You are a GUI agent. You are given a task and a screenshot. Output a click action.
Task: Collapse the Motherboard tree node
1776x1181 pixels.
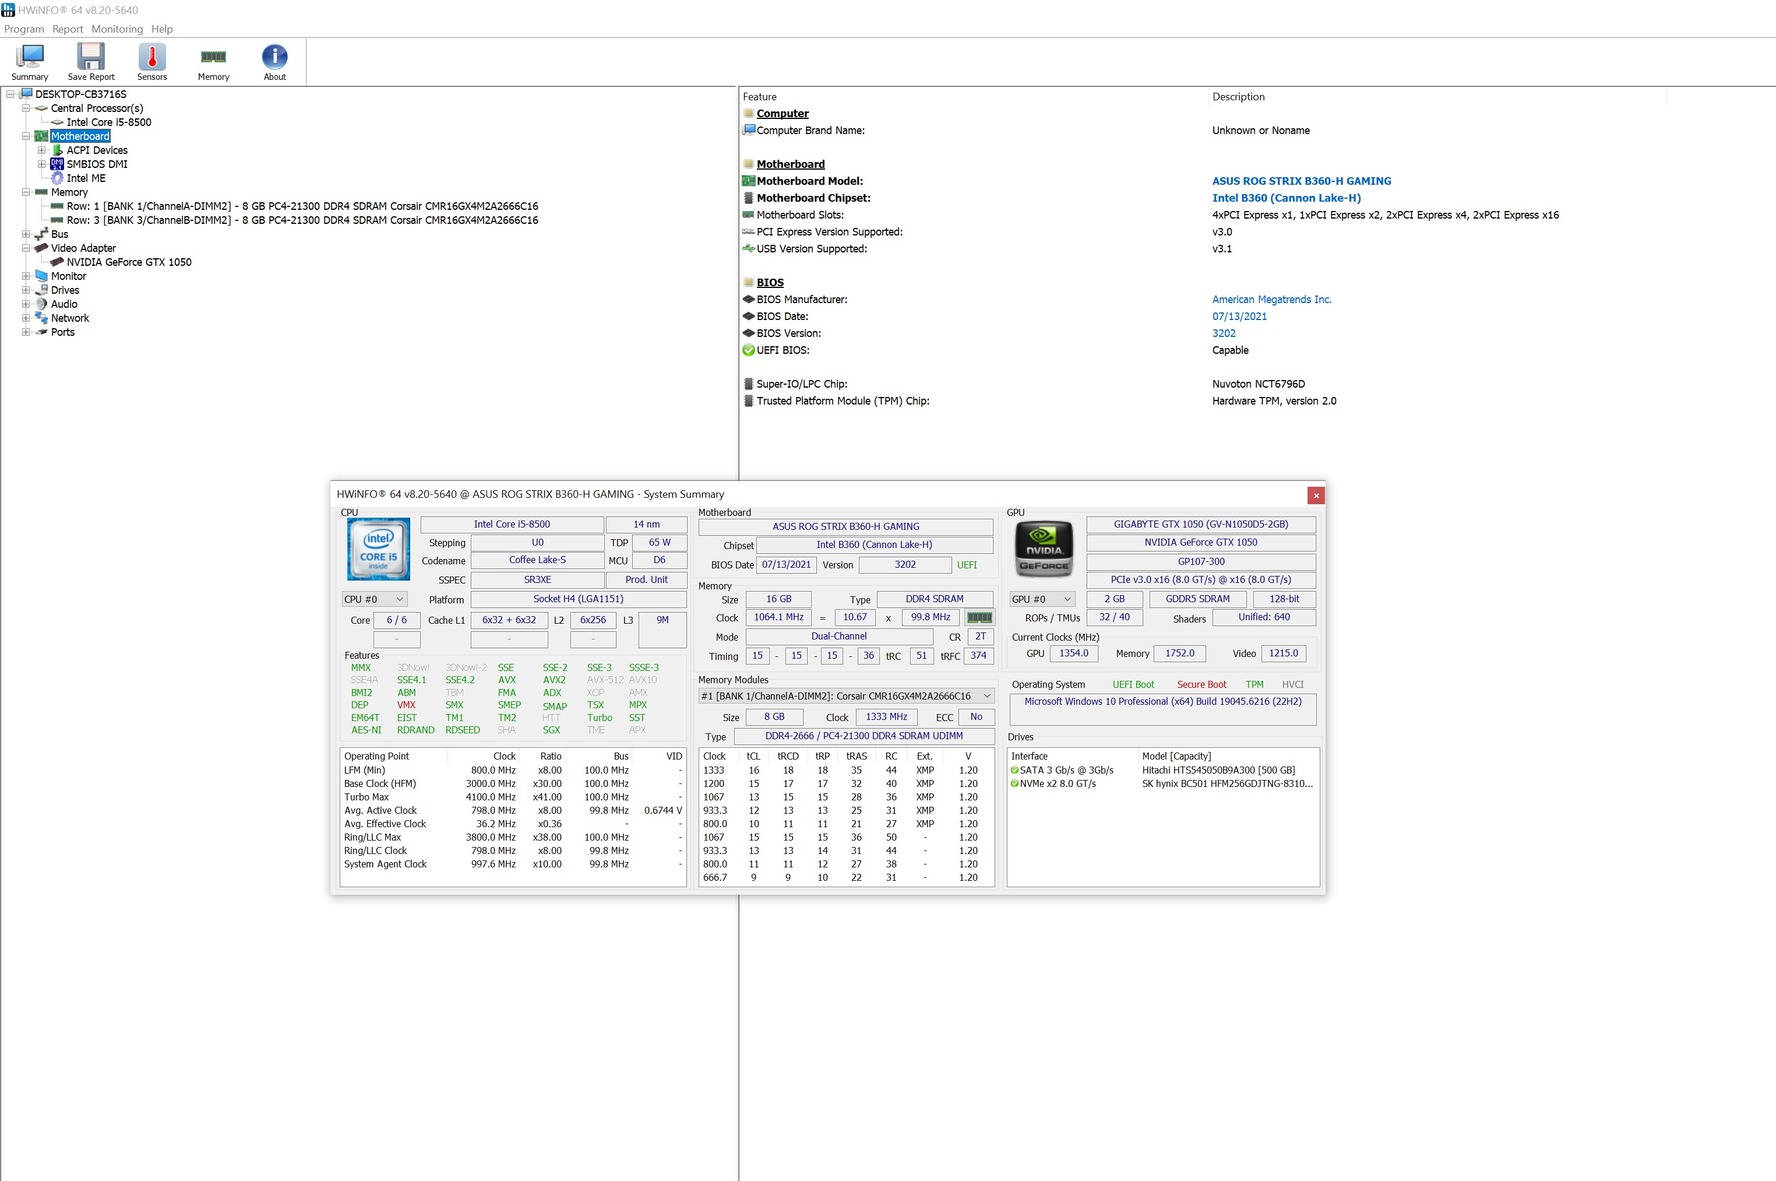point(26,136)
